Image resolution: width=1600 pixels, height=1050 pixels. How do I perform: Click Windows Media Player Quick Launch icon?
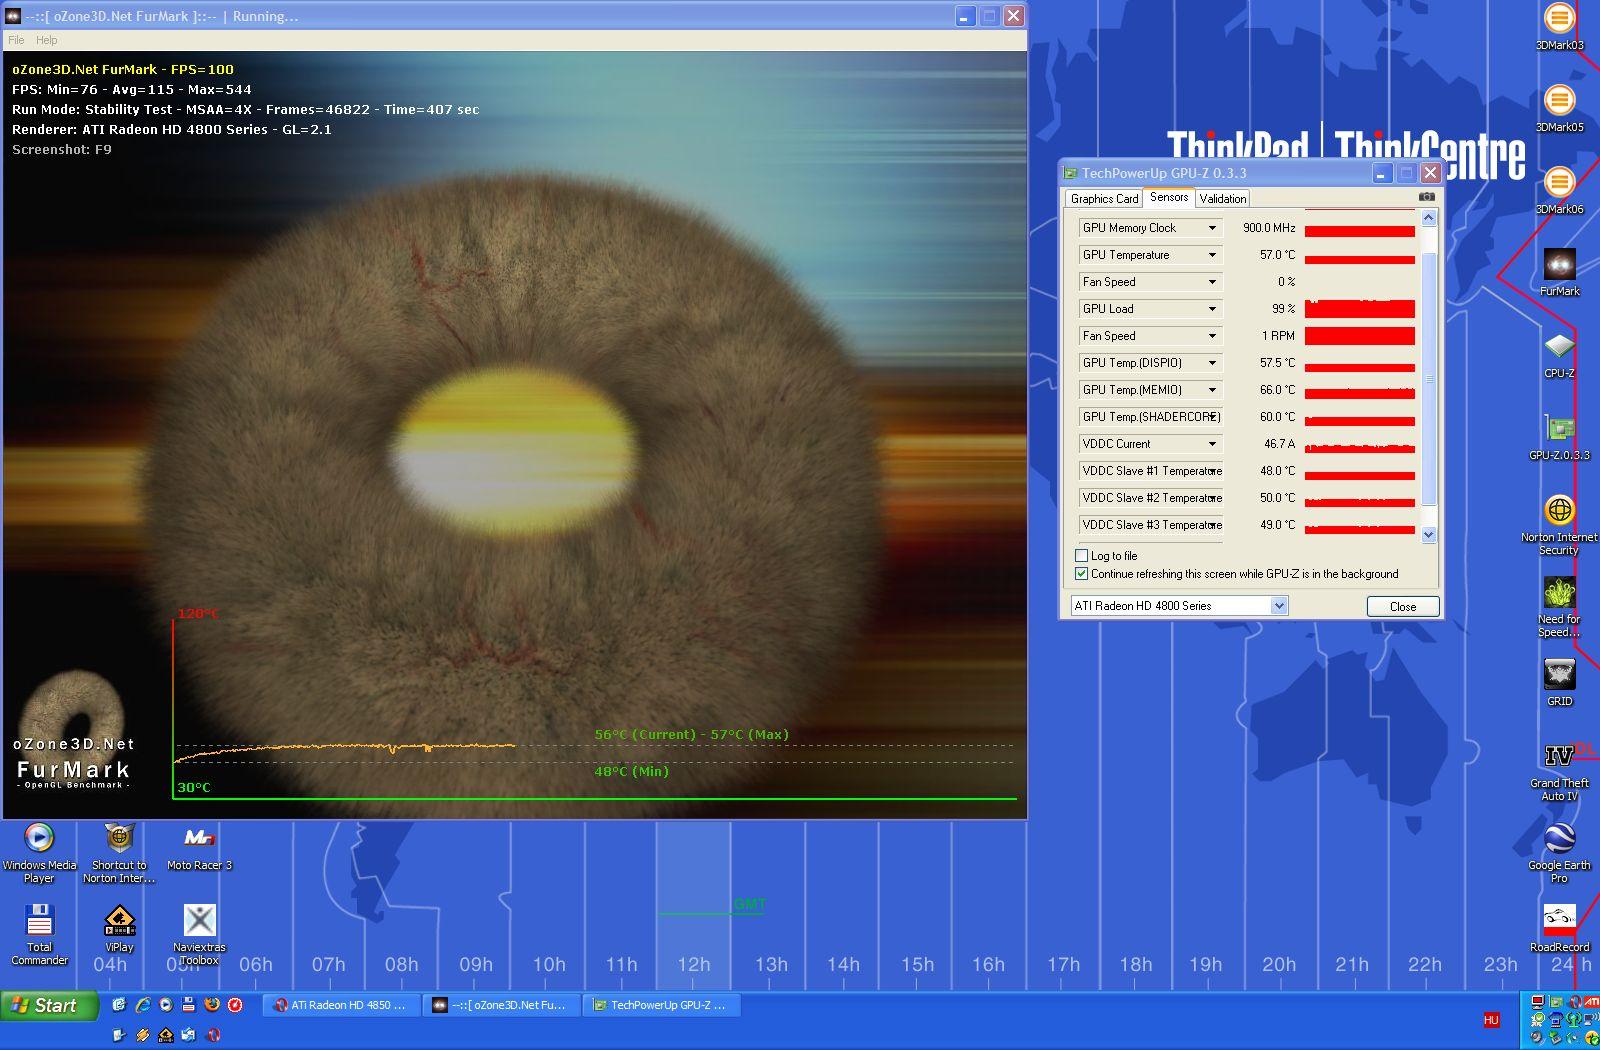tap(165, 1005)
